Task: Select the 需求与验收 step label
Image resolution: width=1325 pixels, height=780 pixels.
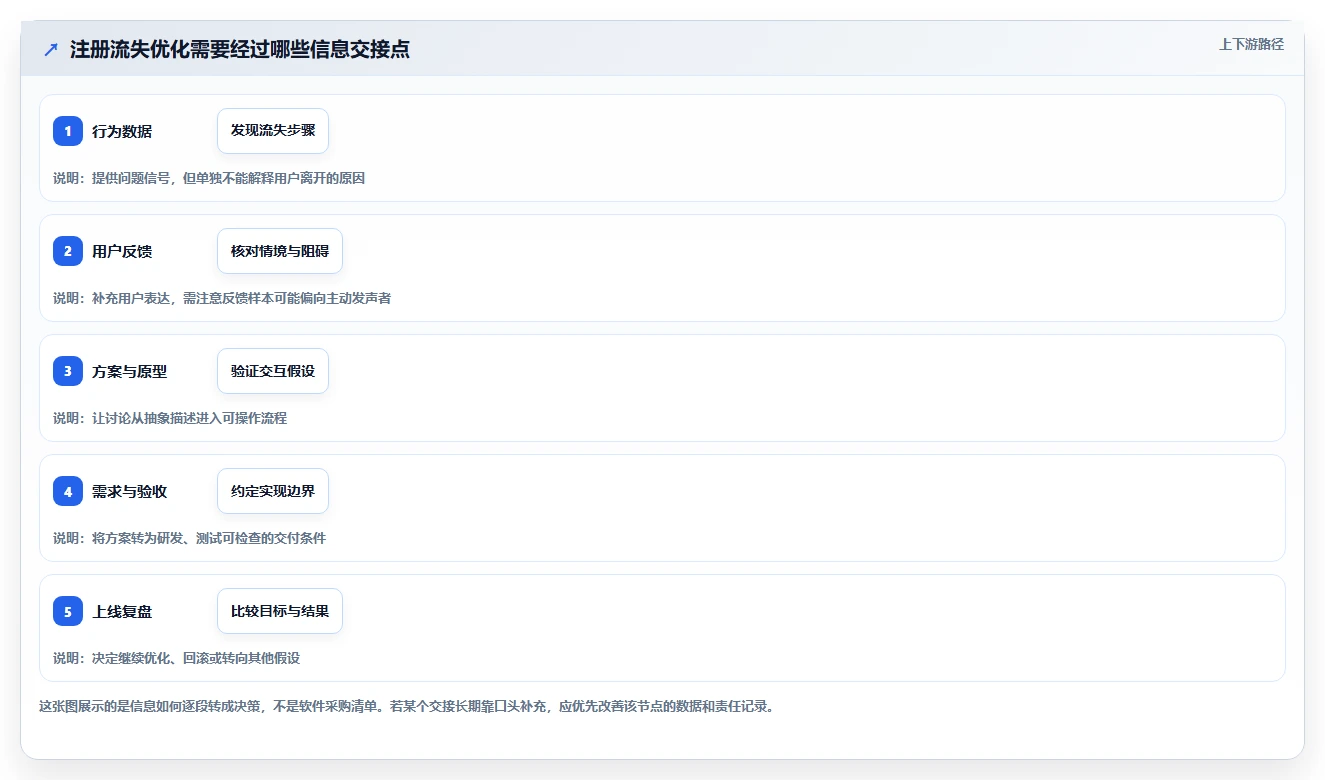Action: (130, 491)
